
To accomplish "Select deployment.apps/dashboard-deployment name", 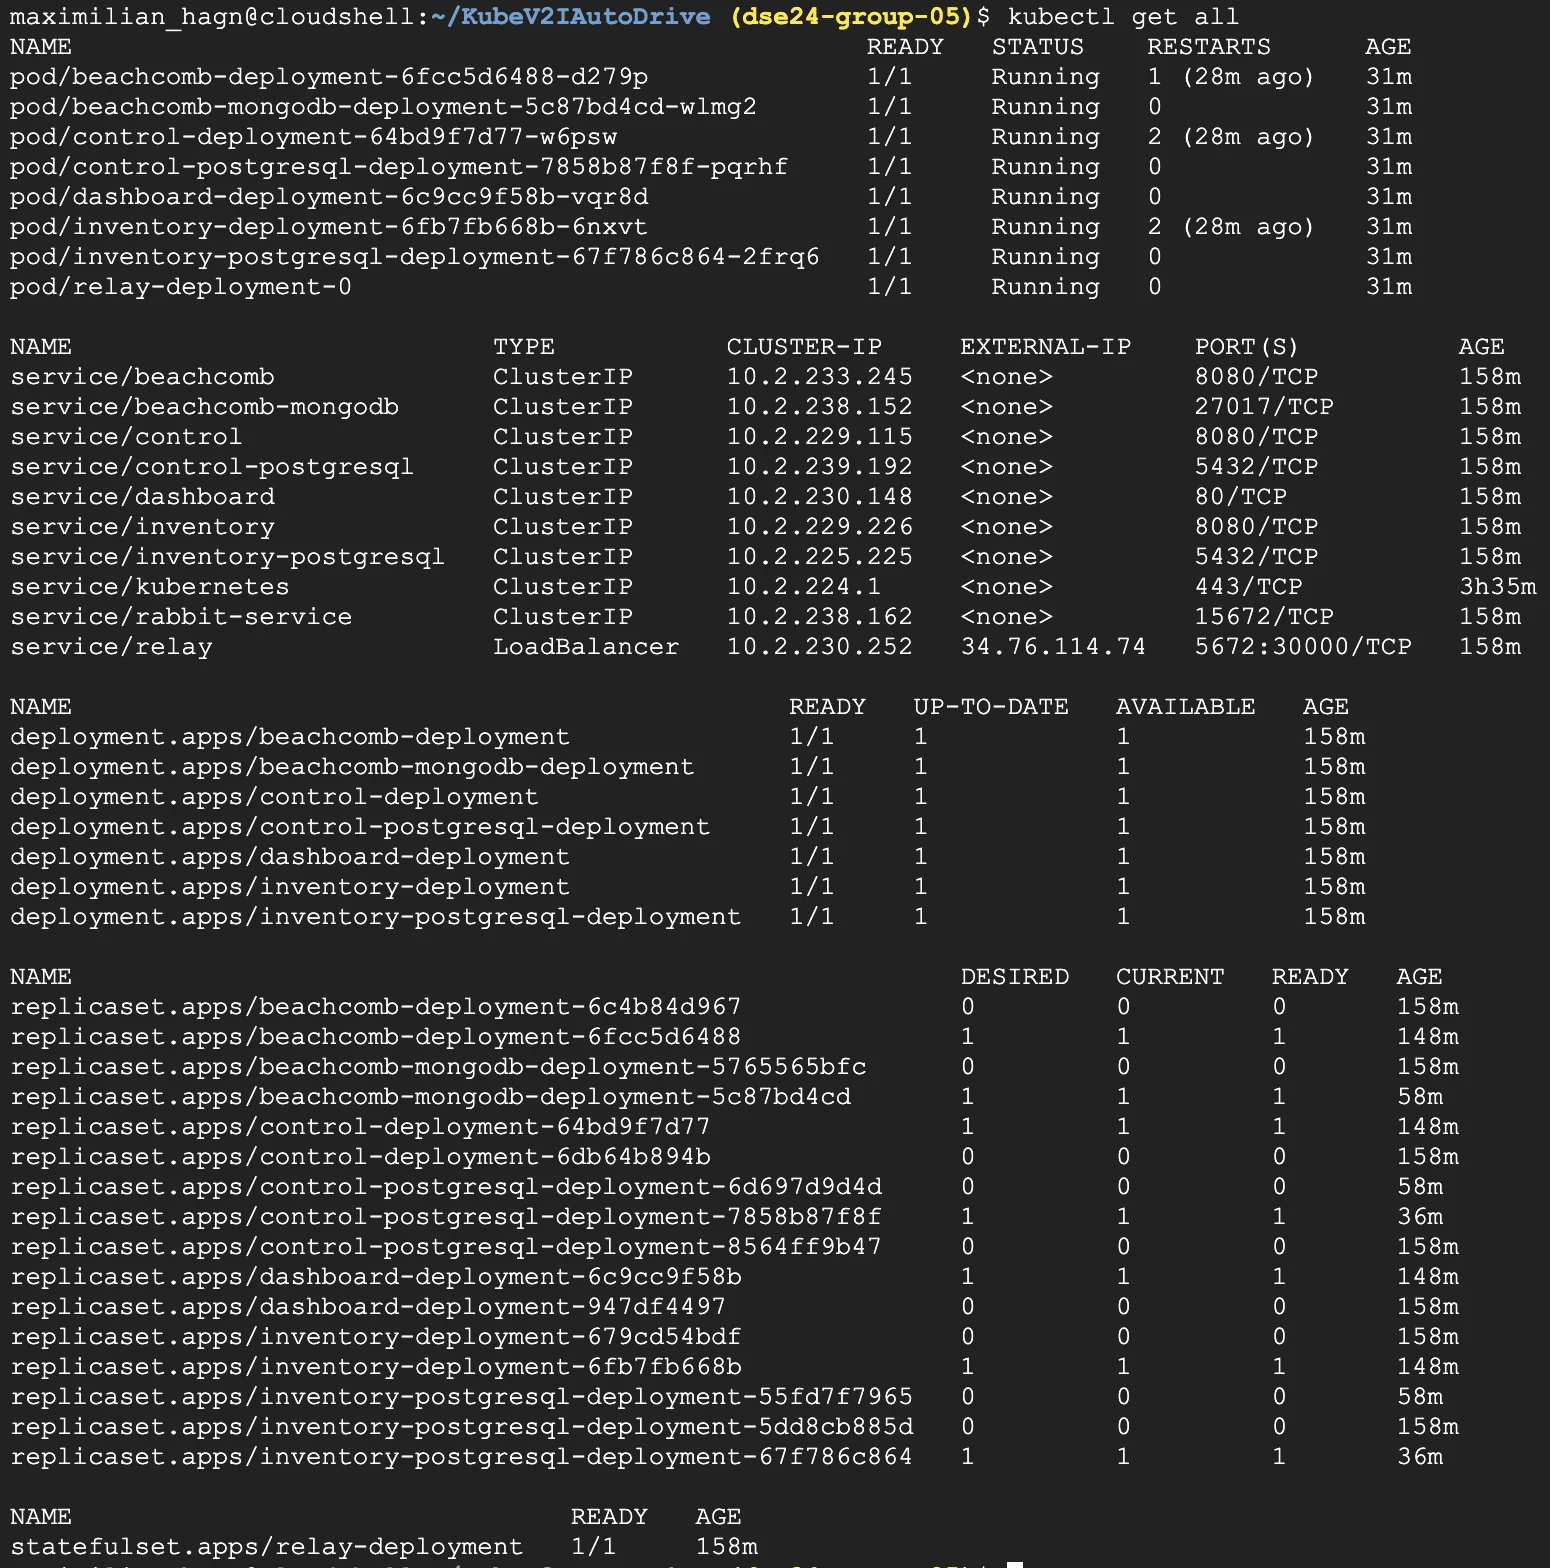I will point(289,857).
